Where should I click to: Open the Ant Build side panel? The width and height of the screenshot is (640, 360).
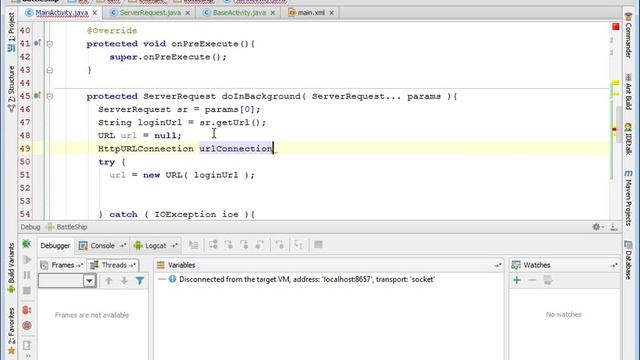tap(628, 92)
